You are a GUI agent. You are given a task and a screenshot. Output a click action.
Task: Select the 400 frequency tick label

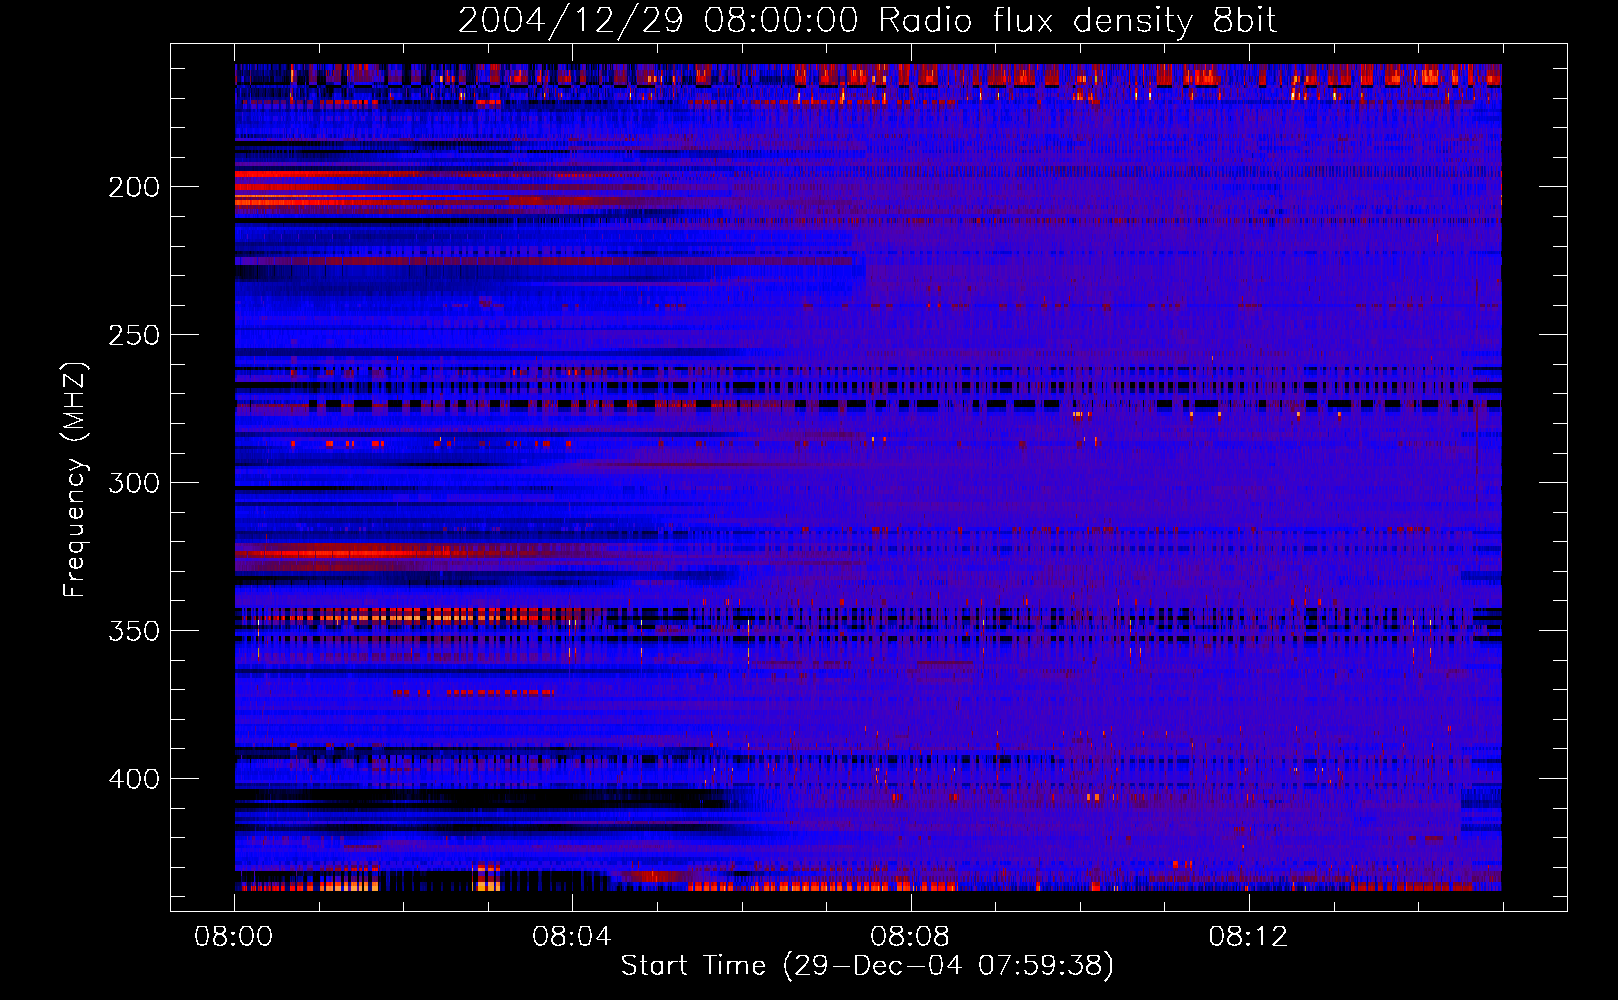[134, 779]
